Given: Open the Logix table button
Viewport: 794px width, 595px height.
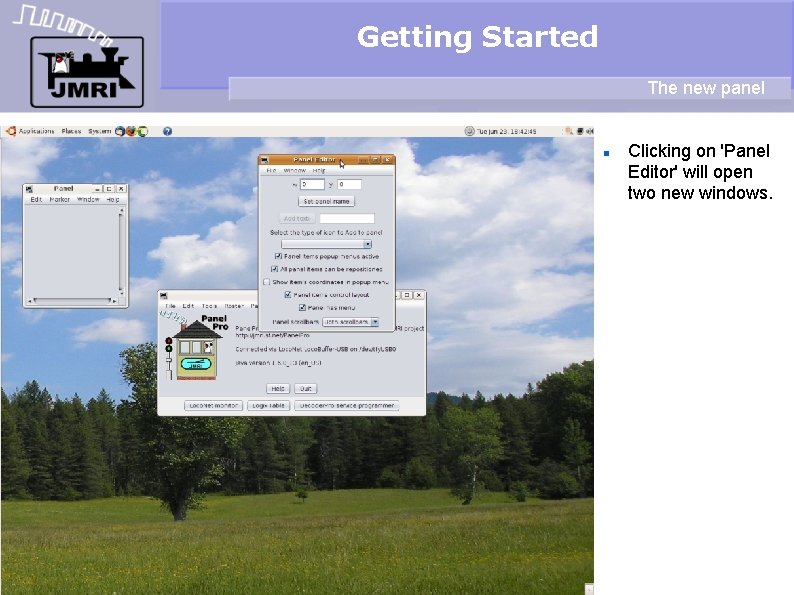Looking at the screenshot, I should click(269, 406).
